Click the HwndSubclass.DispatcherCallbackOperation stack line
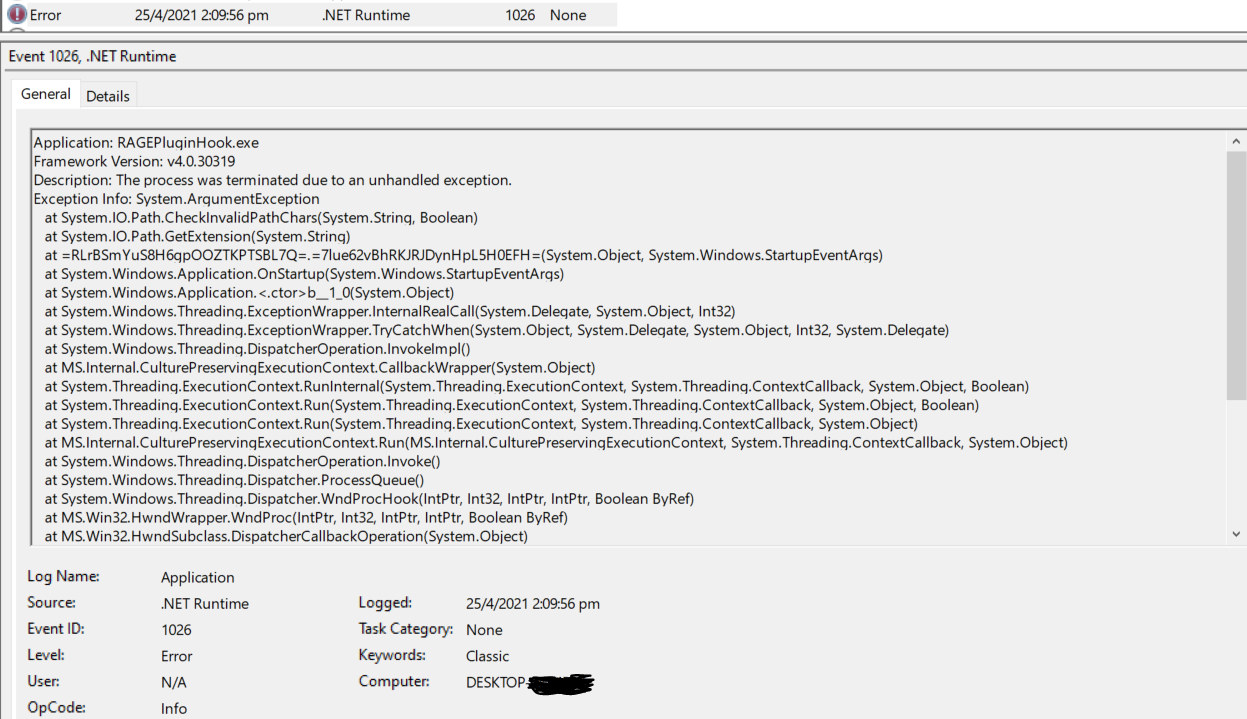Screen dimensions: 1247x719 coord(286,536)
